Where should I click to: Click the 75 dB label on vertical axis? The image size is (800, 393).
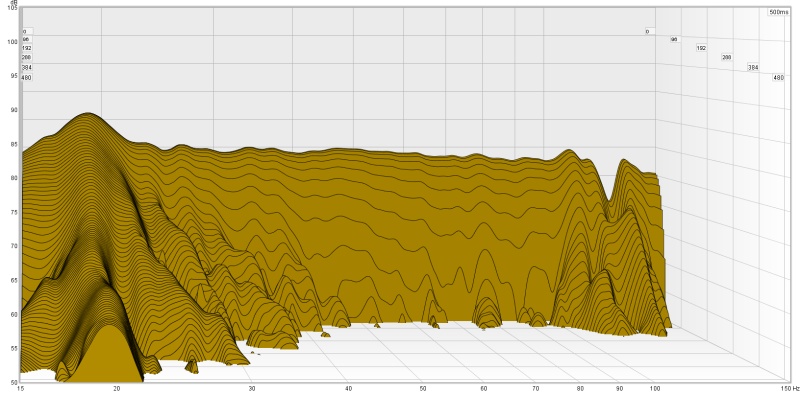tap(15, 212)
